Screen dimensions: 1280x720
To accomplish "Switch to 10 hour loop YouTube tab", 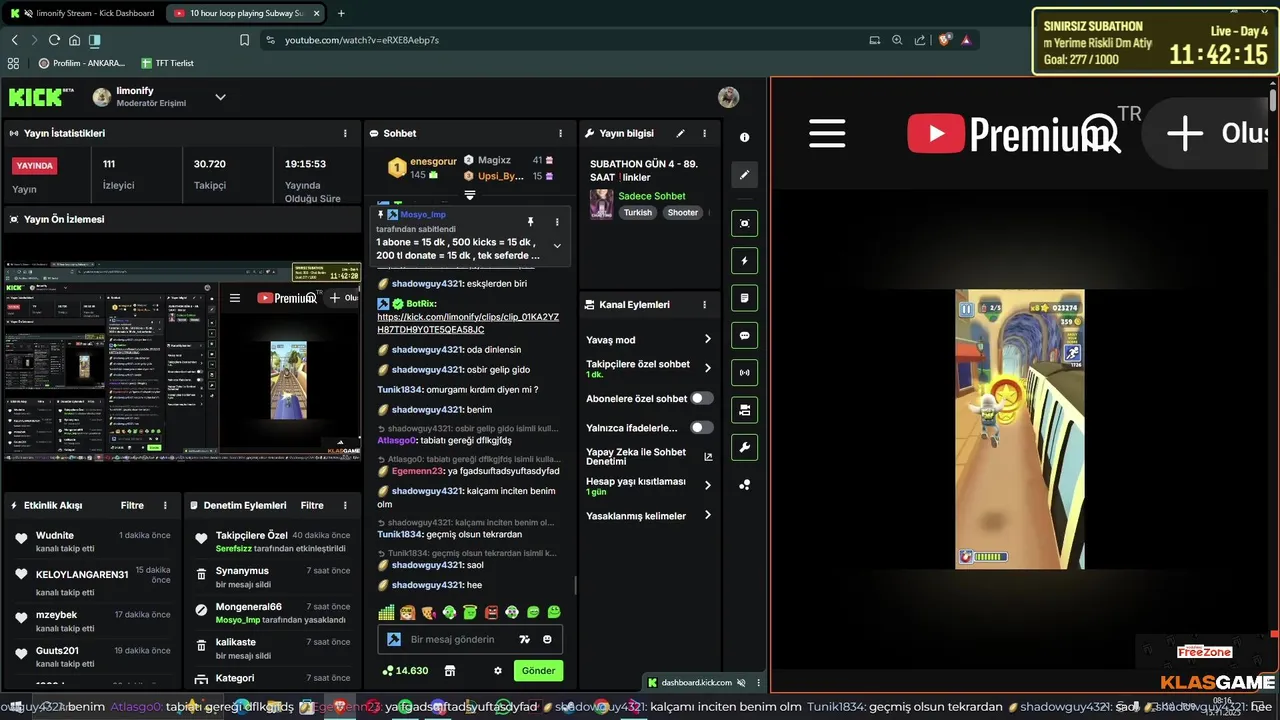I will [246, 13].
